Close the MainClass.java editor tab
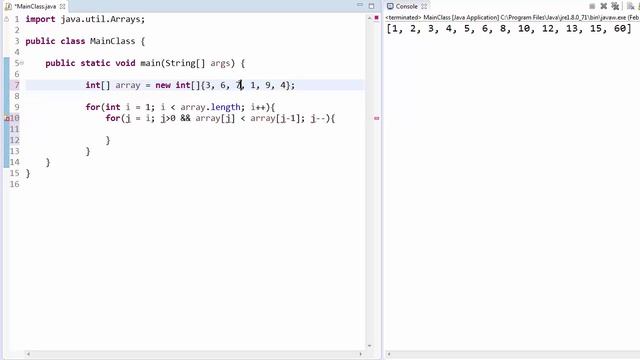This screenshot has width=640, height=360. click(x=62, y=7)
